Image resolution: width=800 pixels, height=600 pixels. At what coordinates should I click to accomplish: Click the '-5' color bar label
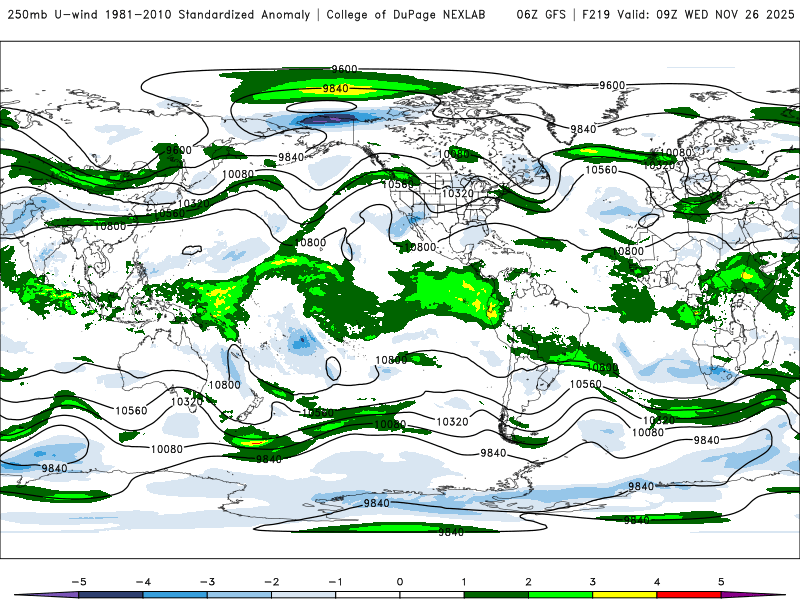[79, 582]
